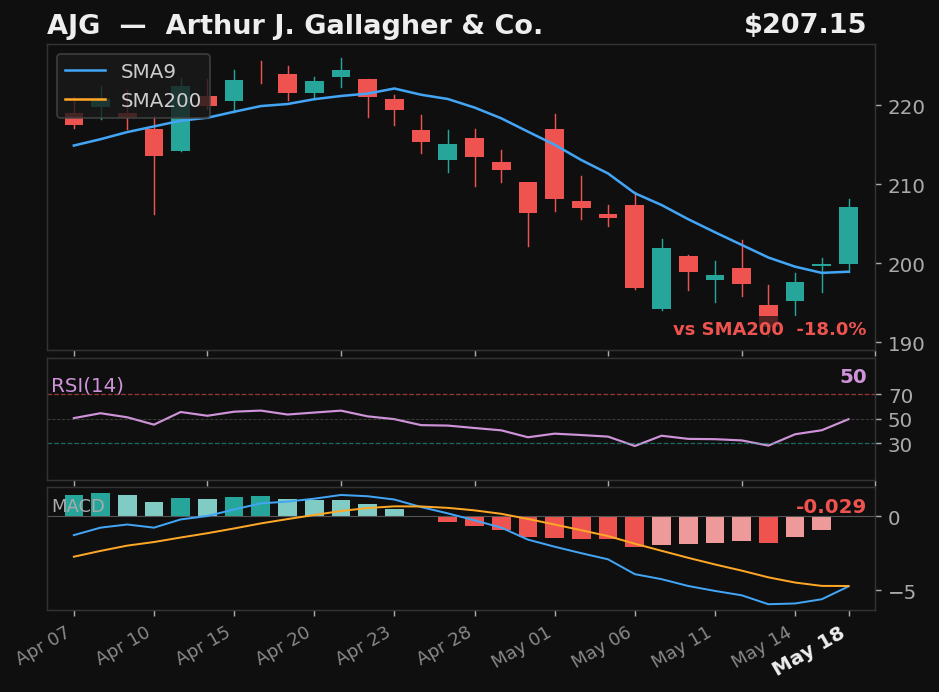Click the Apr 10 date label
939x692 pixels.
(x=125, y=645)
